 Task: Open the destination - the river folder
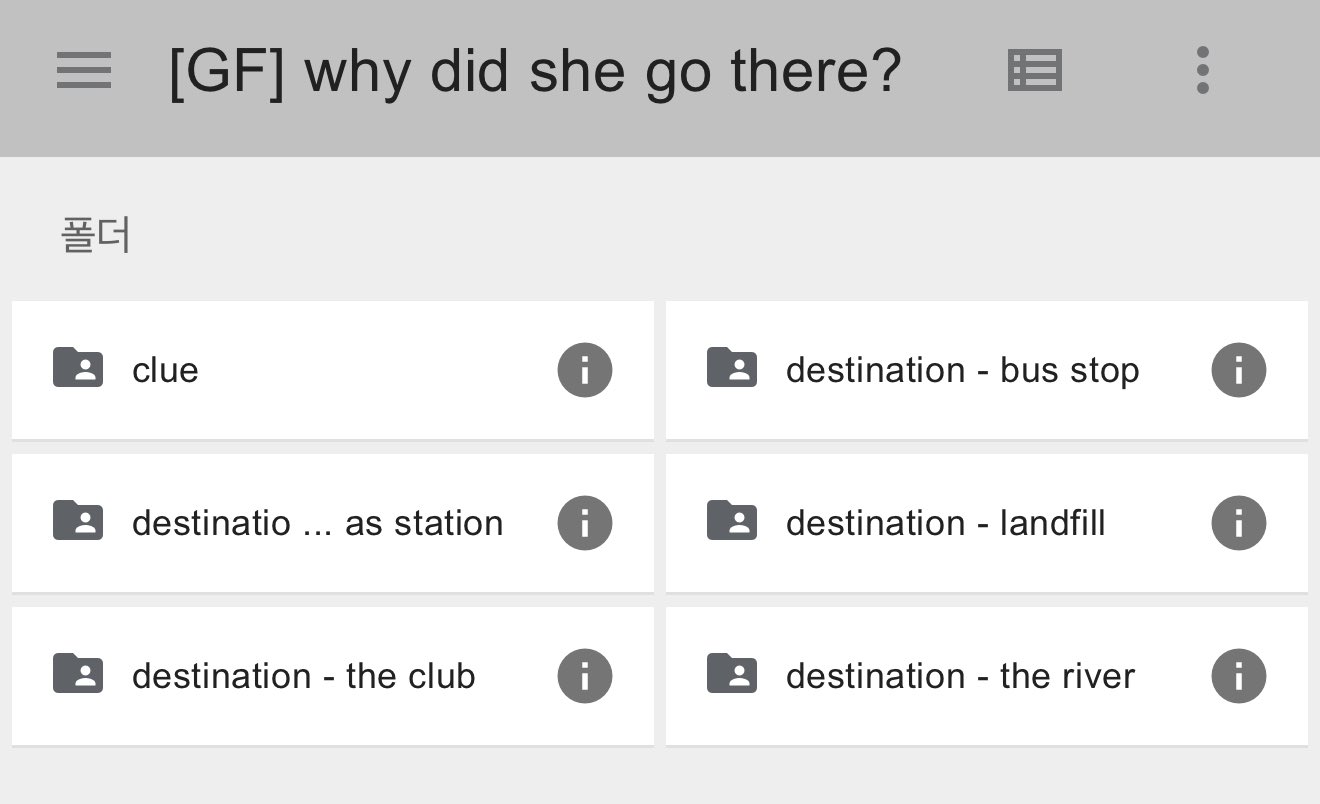(960, 677)
